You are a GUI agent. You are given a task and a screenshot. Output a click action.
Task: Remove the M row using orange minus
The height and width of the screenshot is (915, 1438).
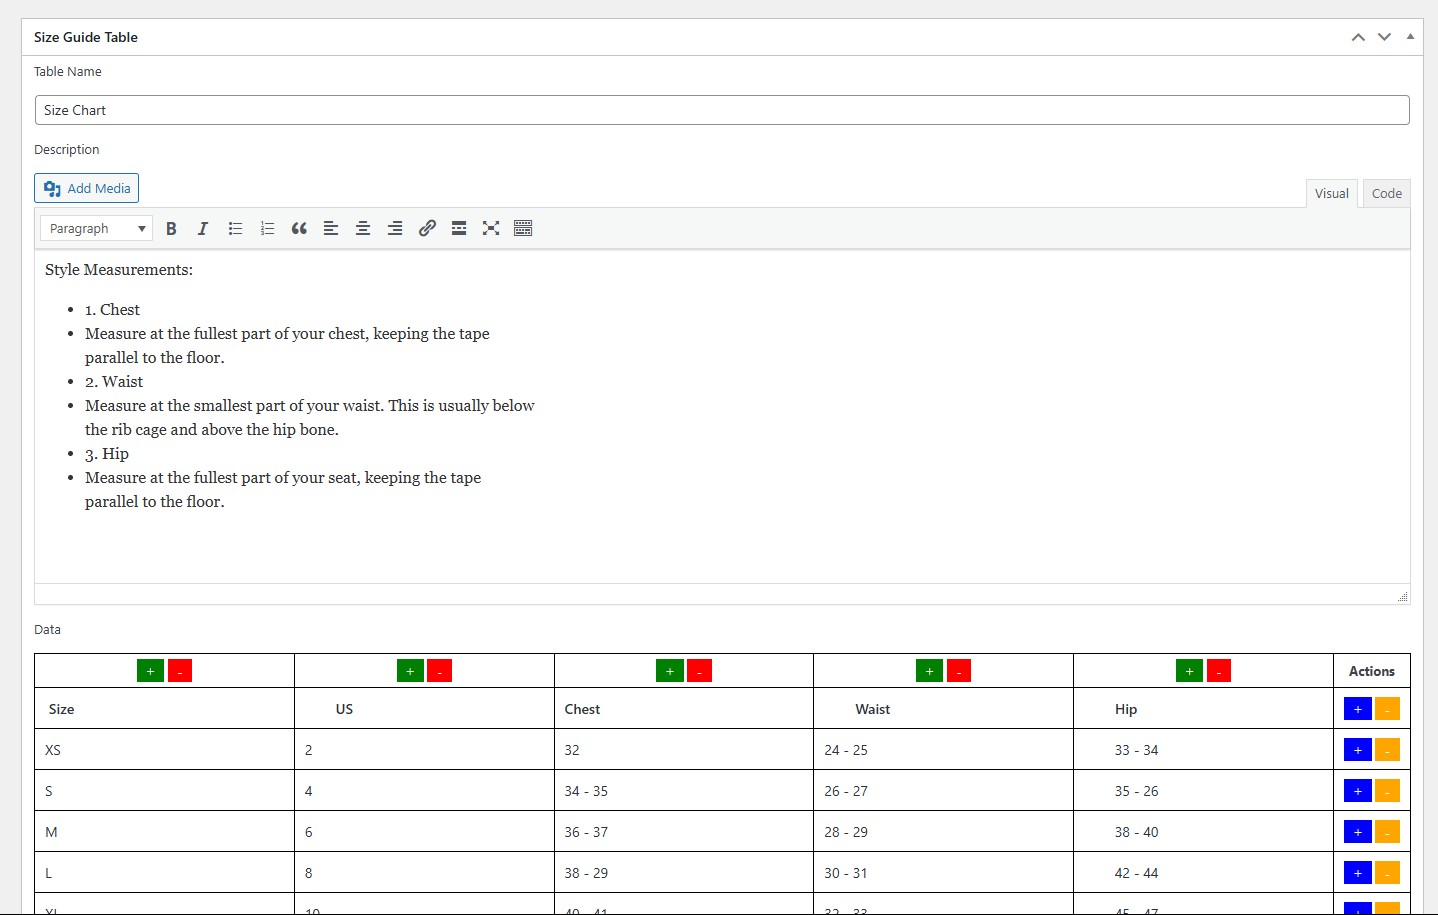pyautogui.click(x=1387, y=832)
